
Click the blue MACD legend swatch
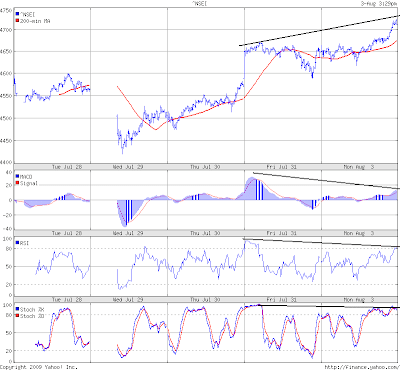[x=17, y=177]
